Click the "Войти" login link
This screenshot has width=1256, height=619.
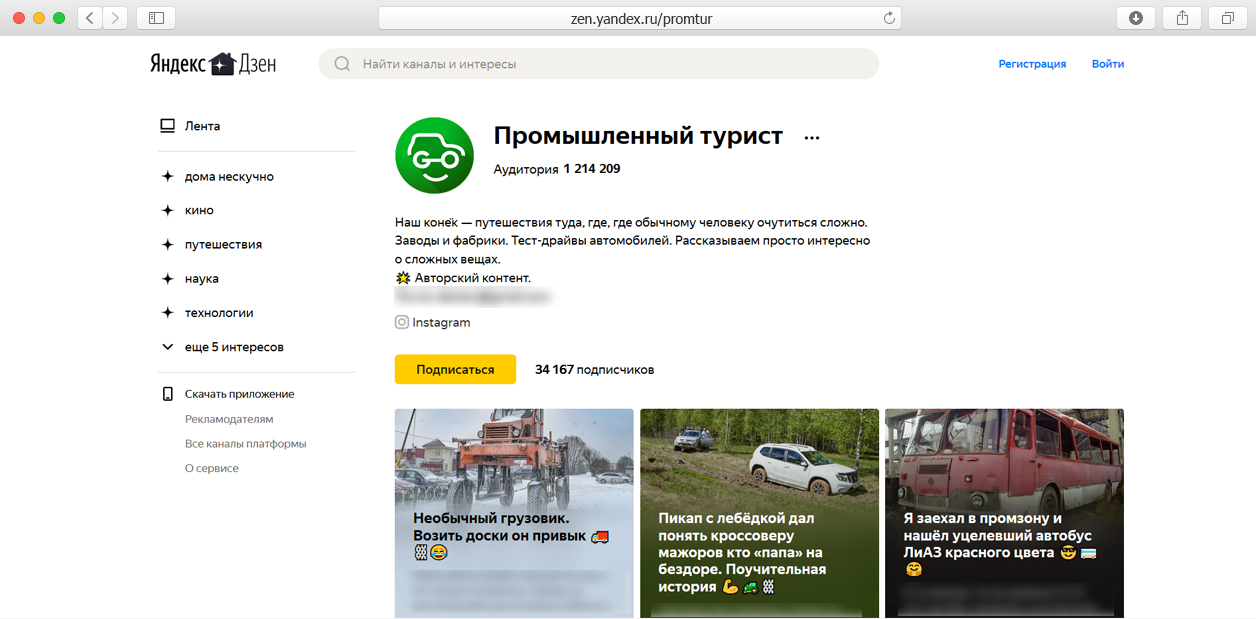pos(1107,64)
